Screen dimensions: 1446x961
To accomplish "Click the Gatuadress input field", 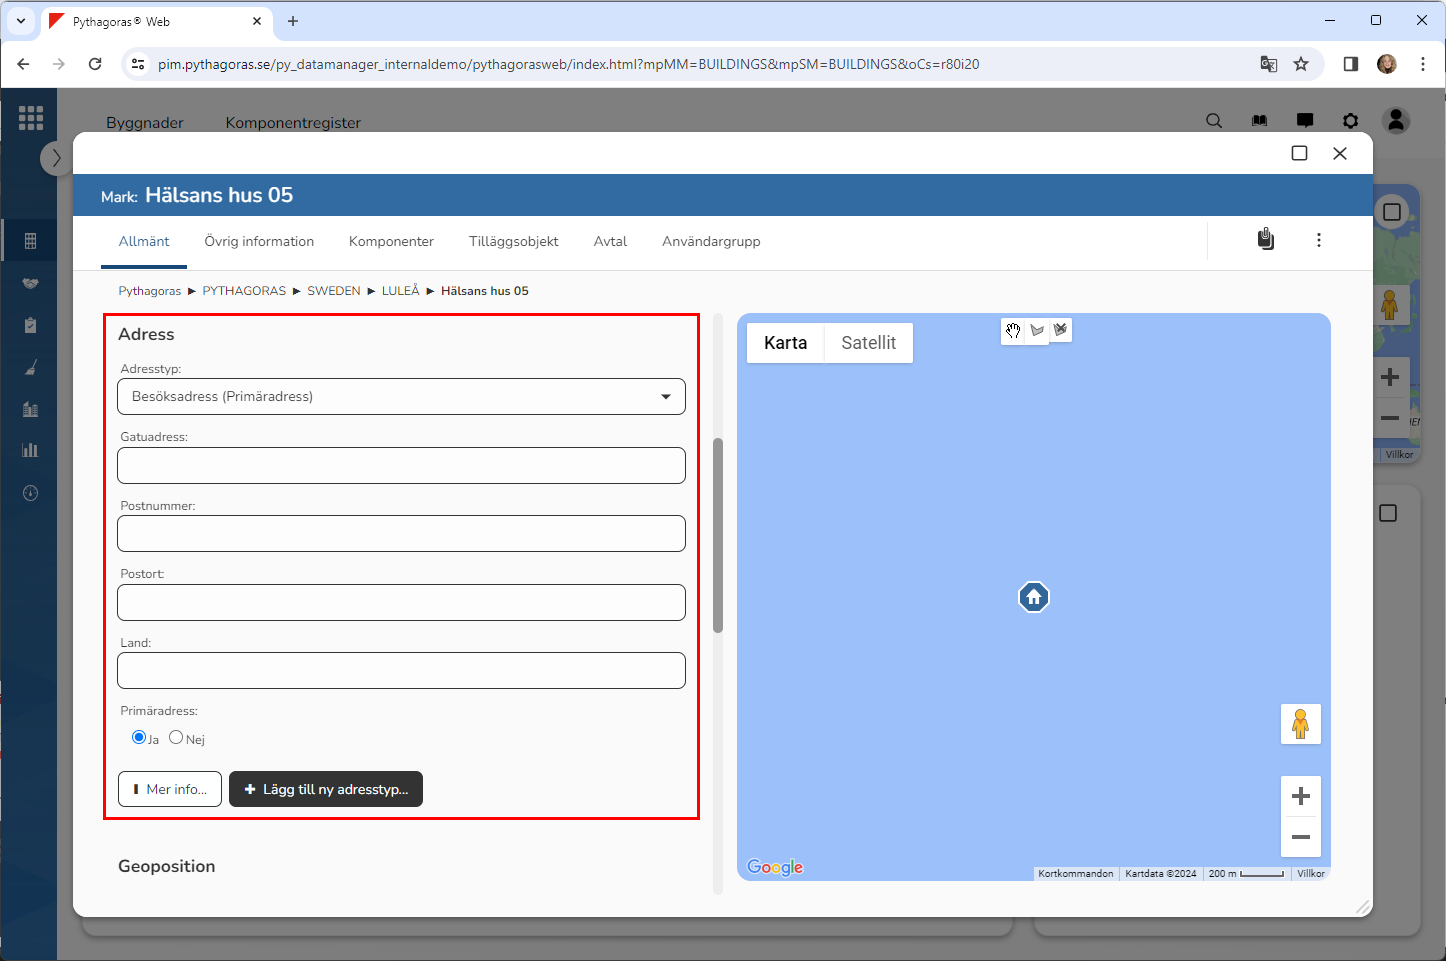I will 401,466.
